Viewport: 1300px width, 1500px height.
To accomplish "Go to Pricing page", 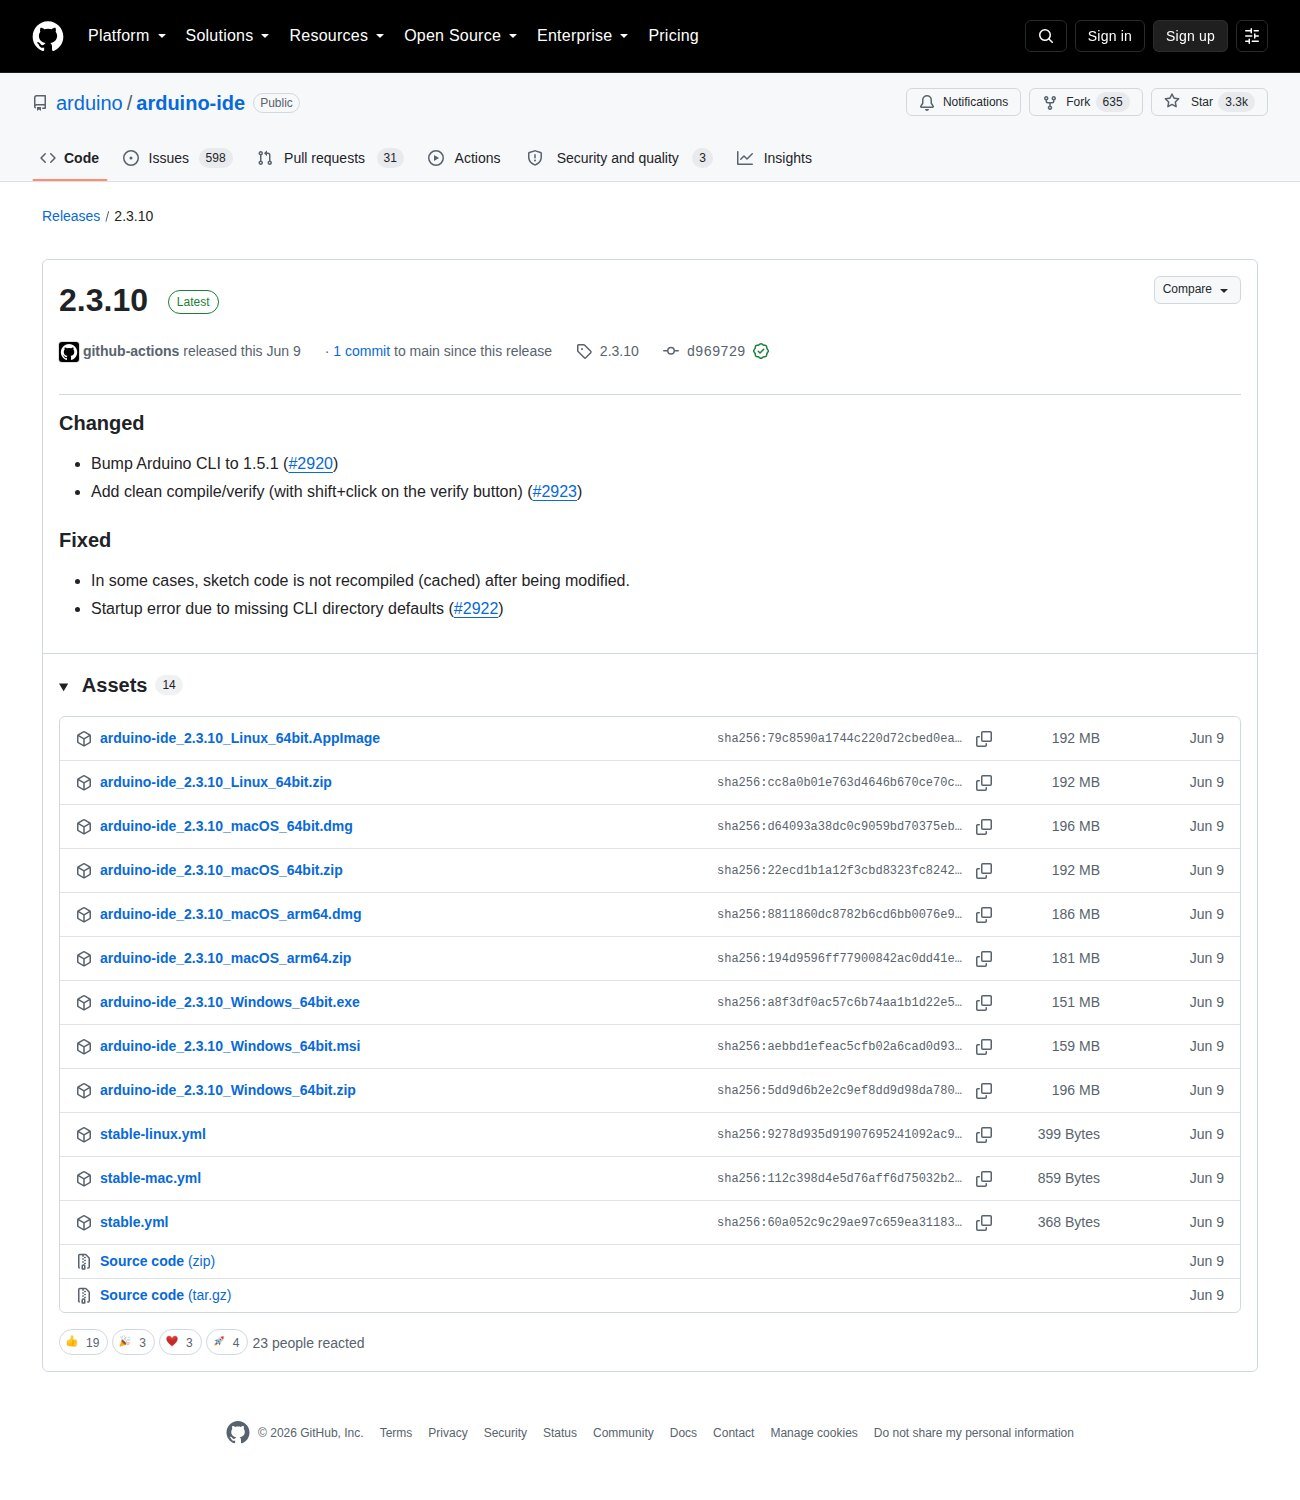I will pos(673,36).
